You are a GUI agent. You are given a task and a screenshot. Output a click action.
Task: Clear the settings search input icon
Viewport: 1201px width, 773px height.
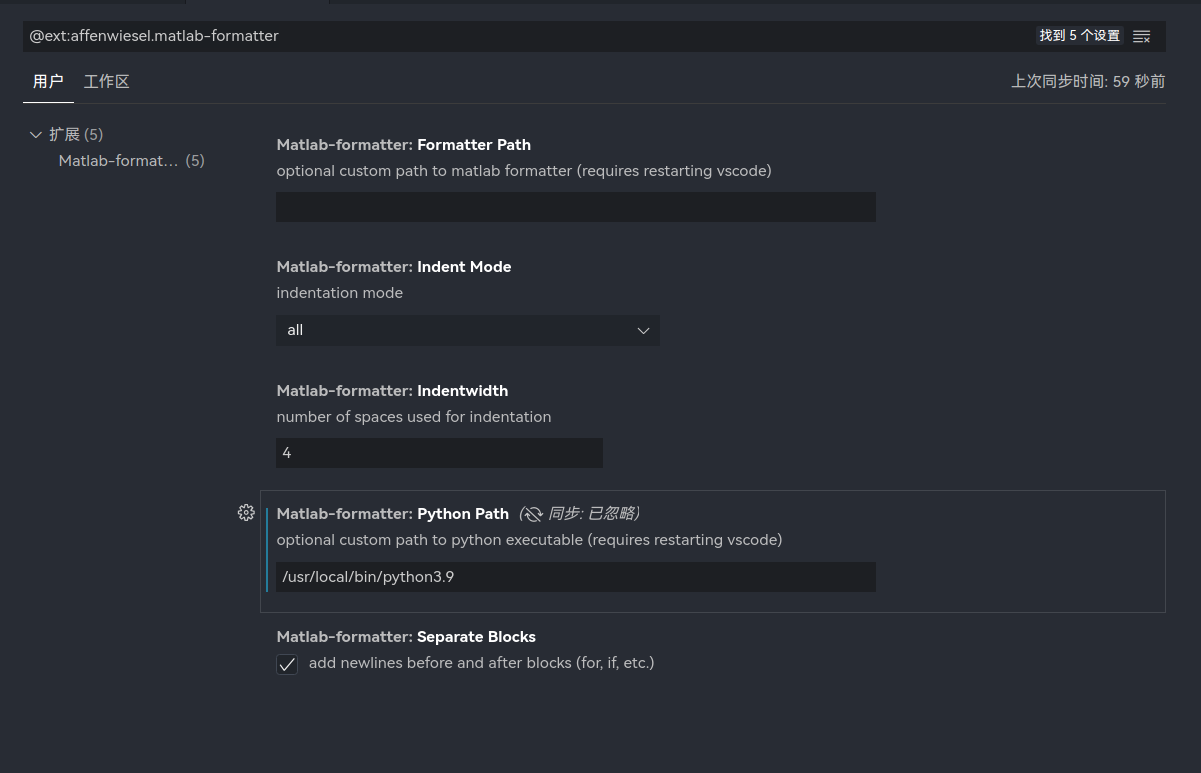[1141, 36]
